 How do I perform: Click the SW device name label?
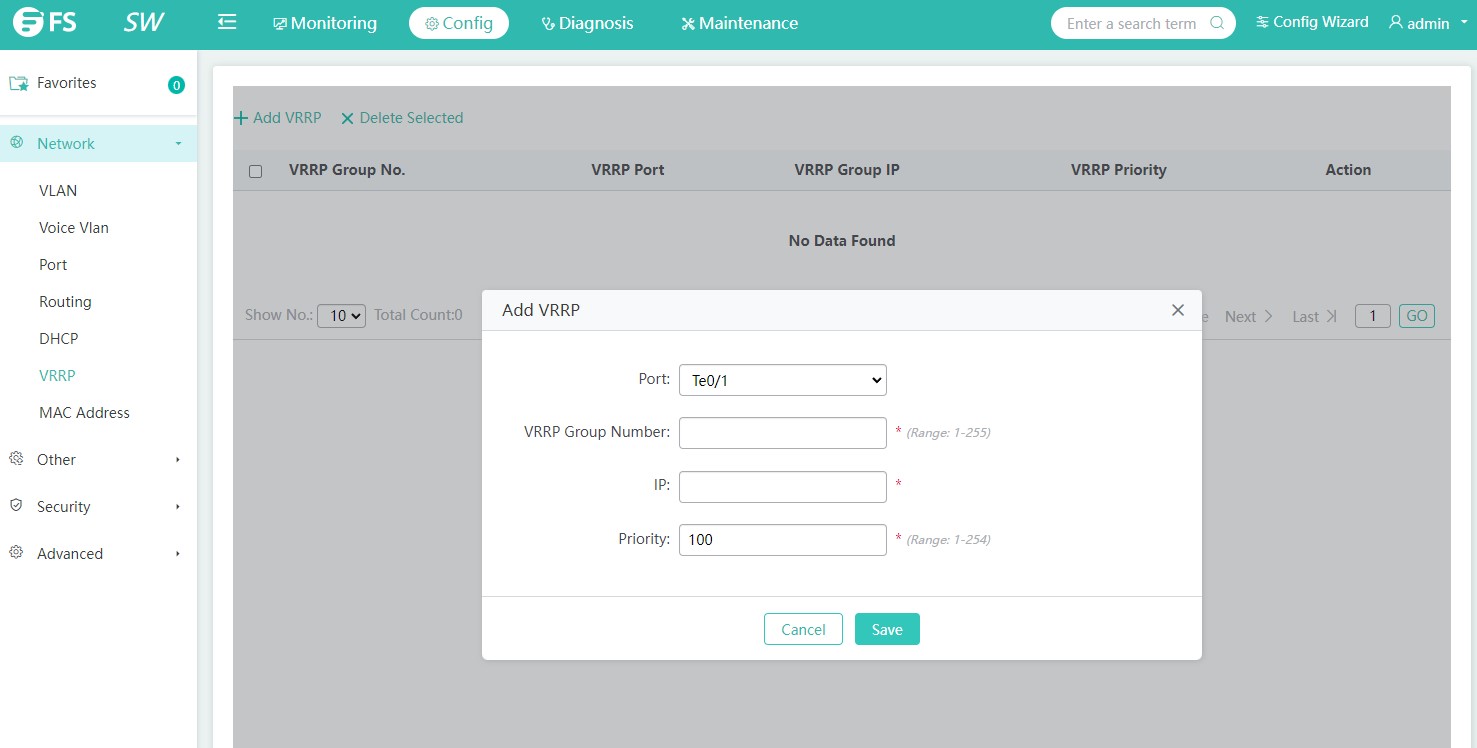click(144, 22)
